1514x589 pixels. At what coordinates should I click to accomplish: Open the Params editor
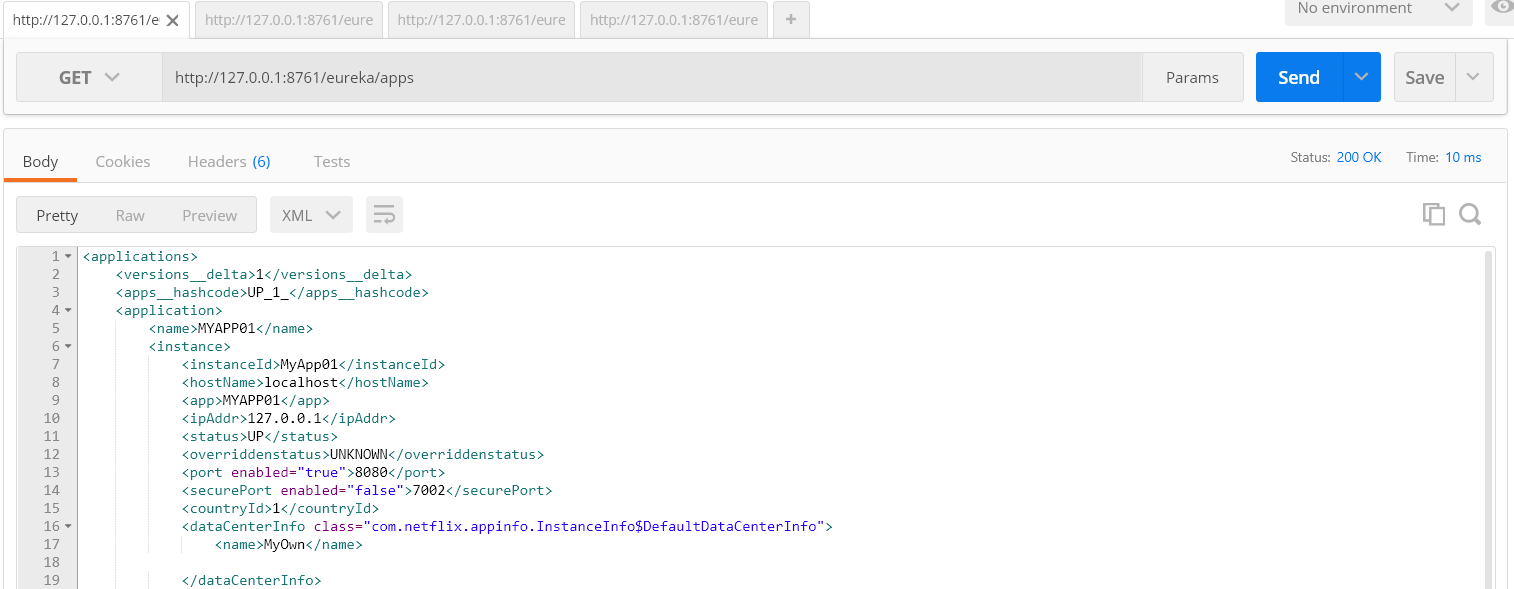tap(1192, 78)
